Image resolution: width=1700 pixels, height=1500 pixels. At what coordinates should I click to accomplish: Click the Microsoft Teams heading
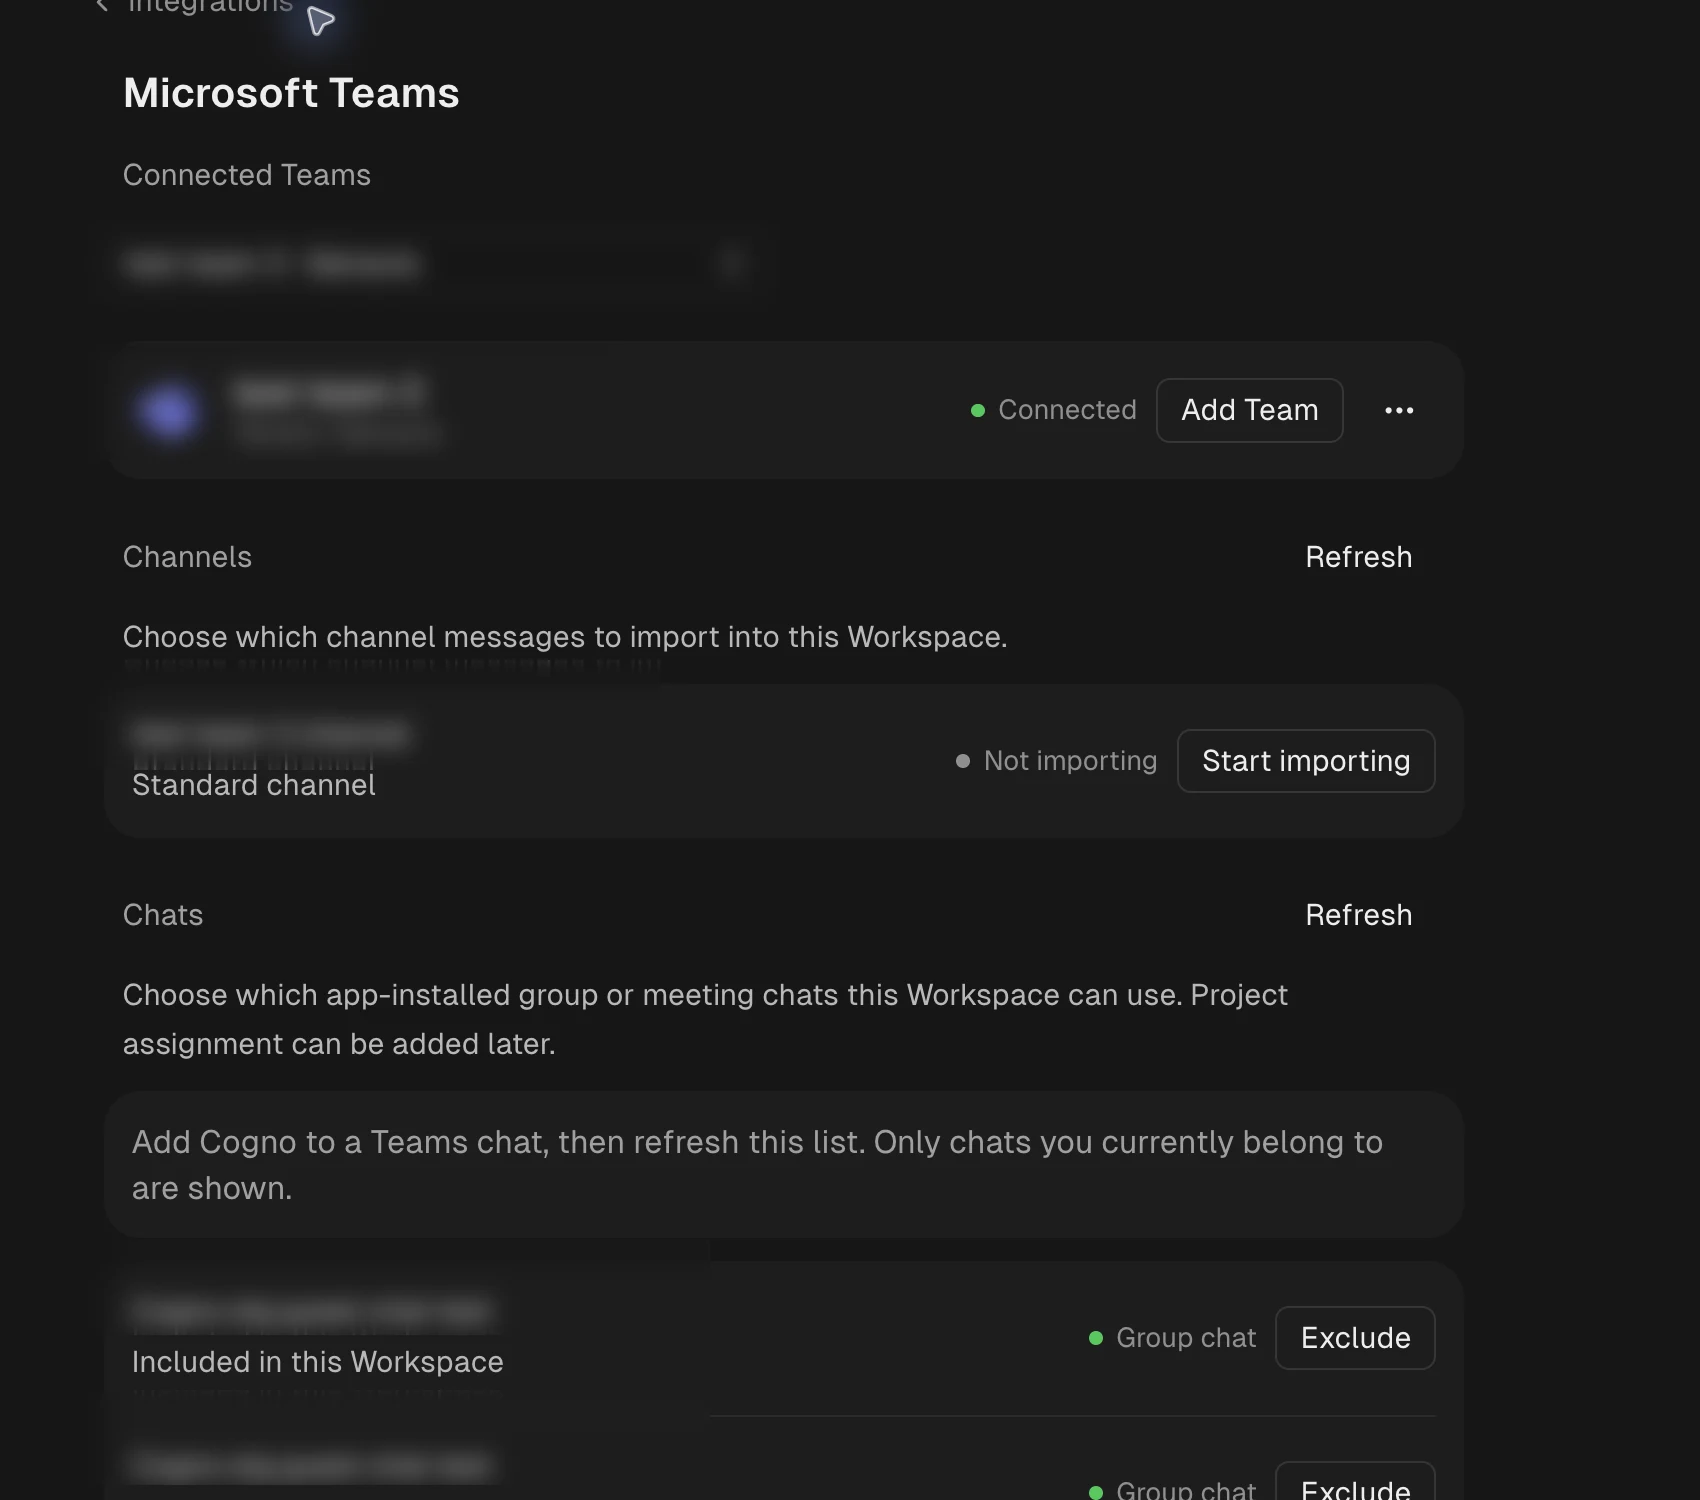click(x=291, y=93)
